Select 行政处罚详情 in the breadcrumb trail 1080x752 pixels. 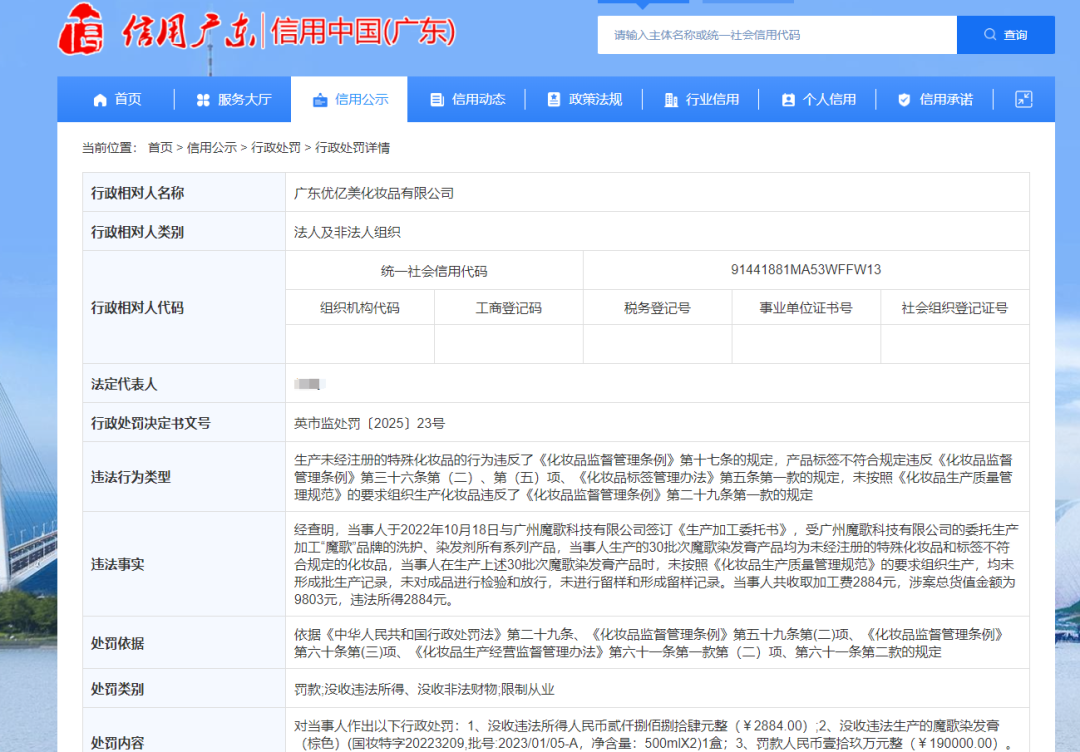tap(353, 148)
